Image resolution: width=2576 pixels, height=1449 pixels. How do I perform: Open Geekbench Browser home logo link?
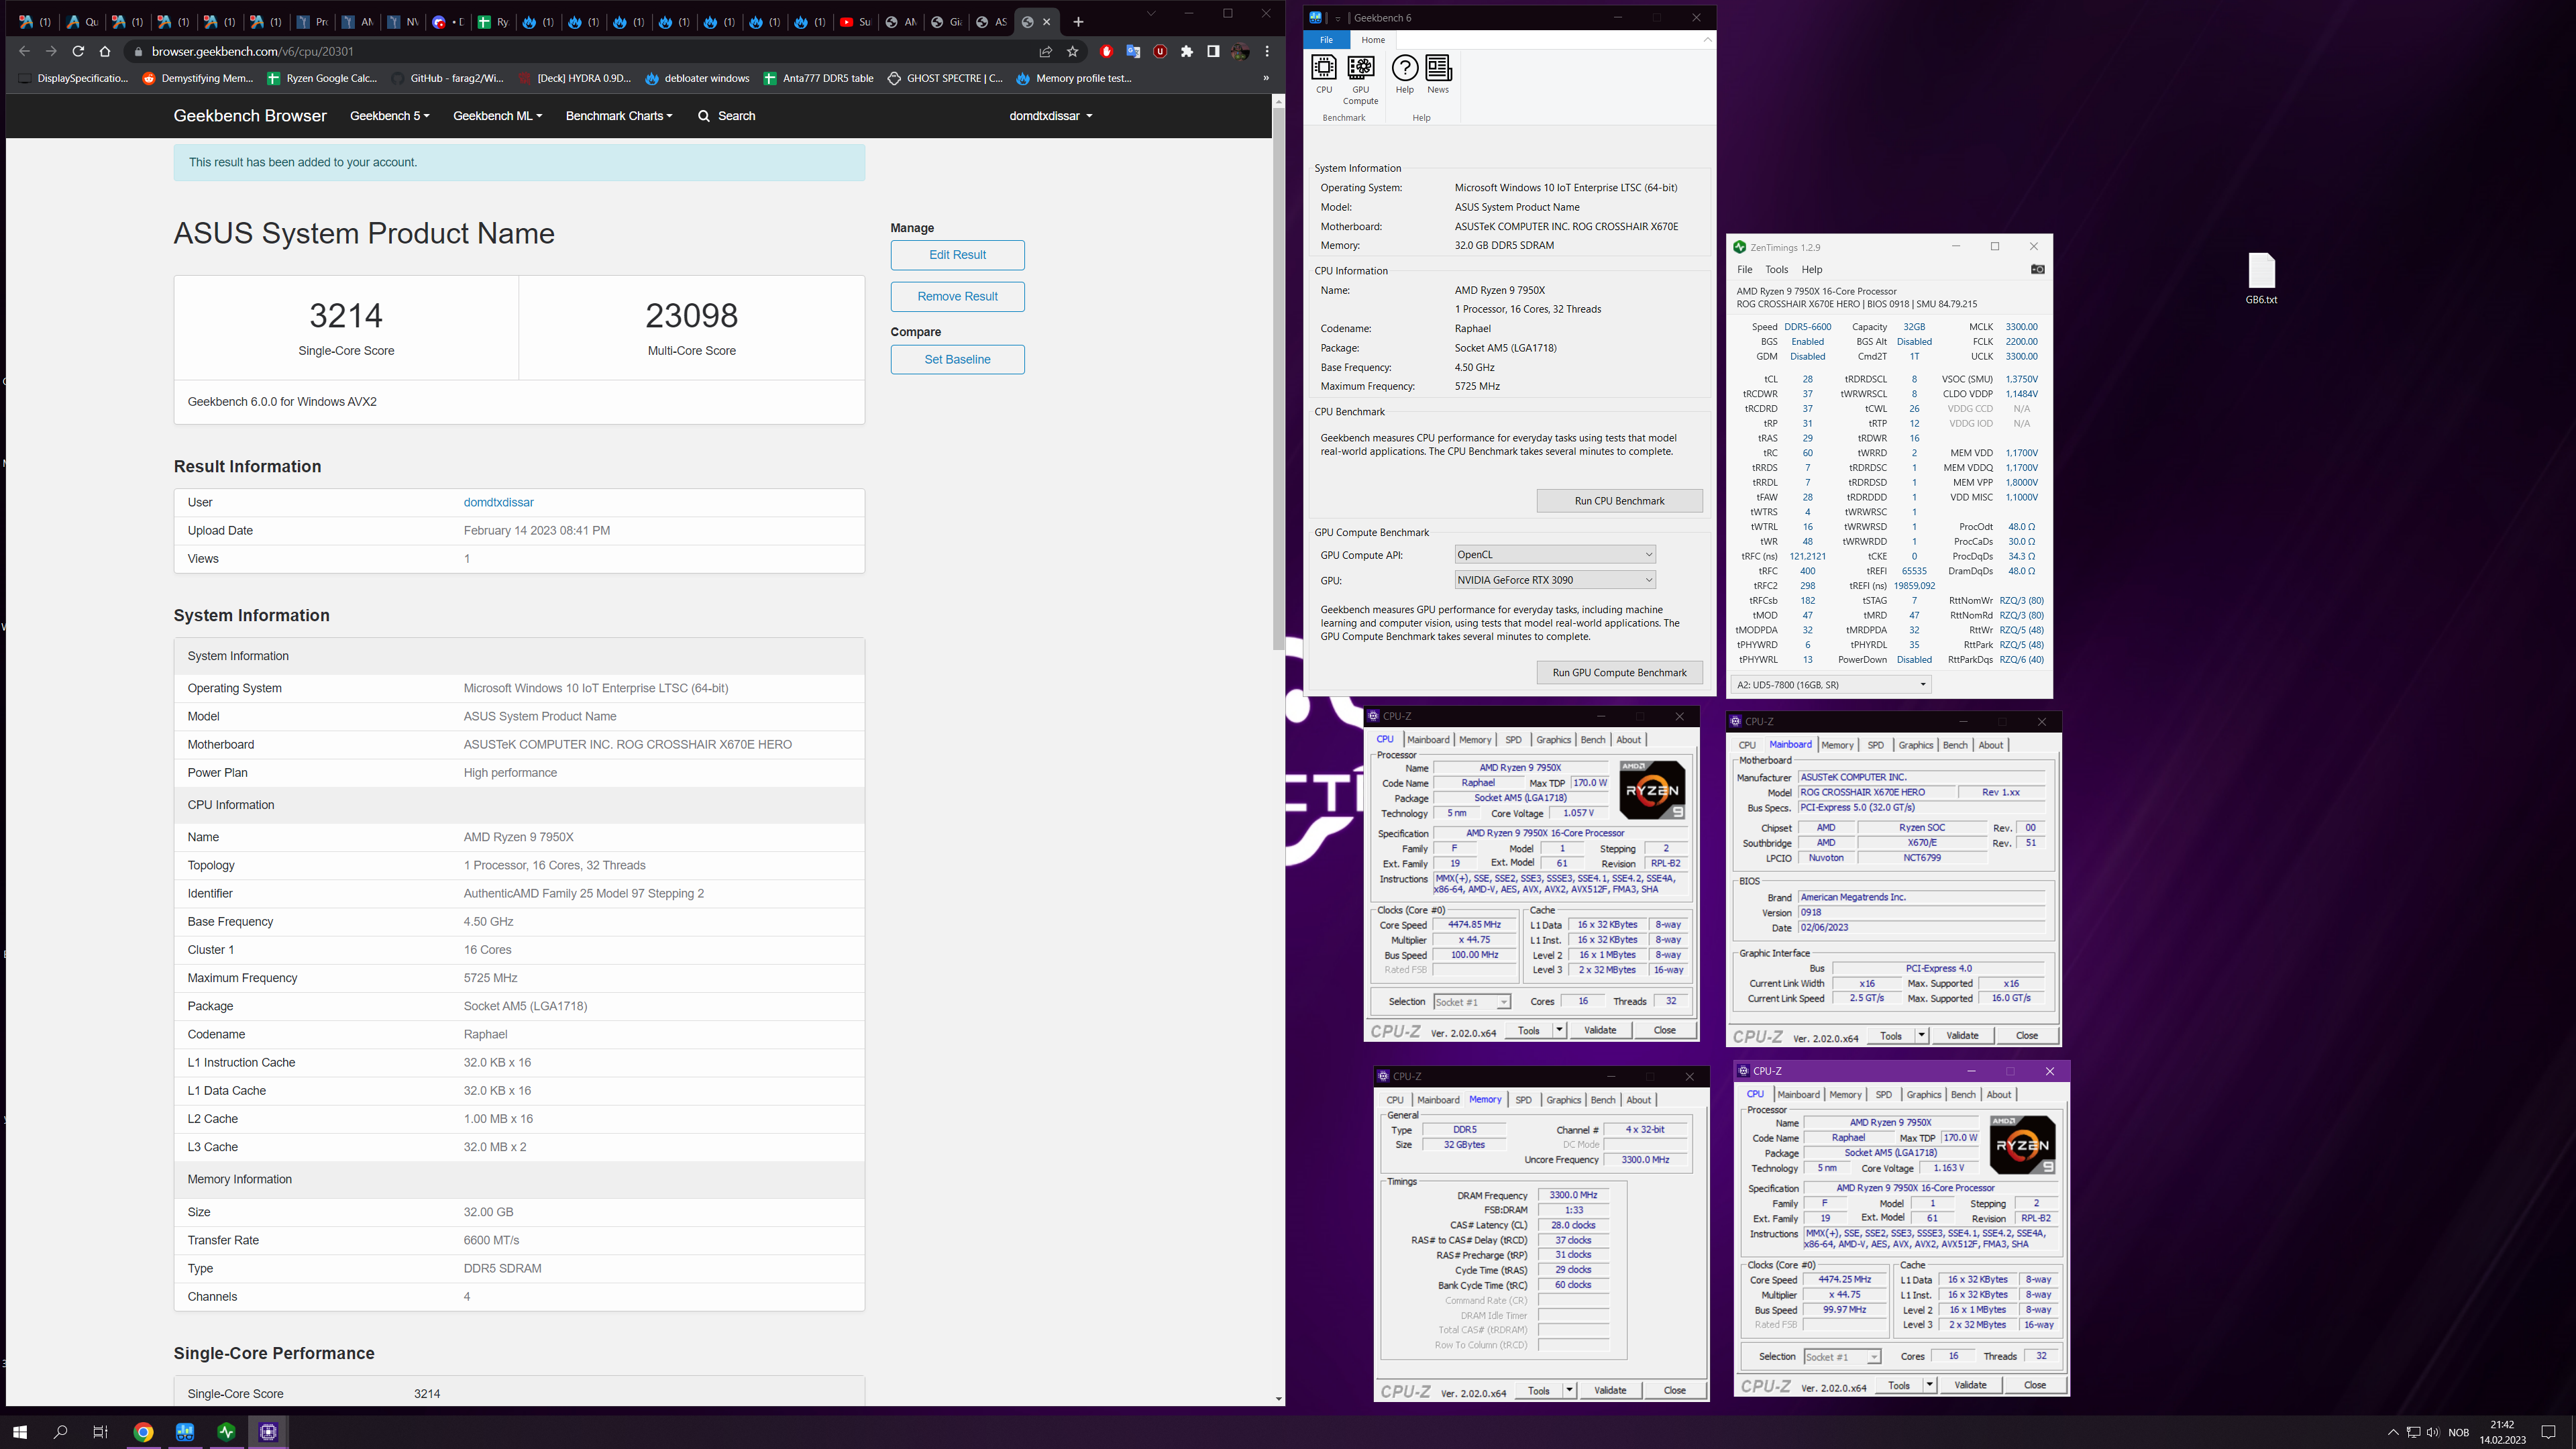[x=250, y=116]
